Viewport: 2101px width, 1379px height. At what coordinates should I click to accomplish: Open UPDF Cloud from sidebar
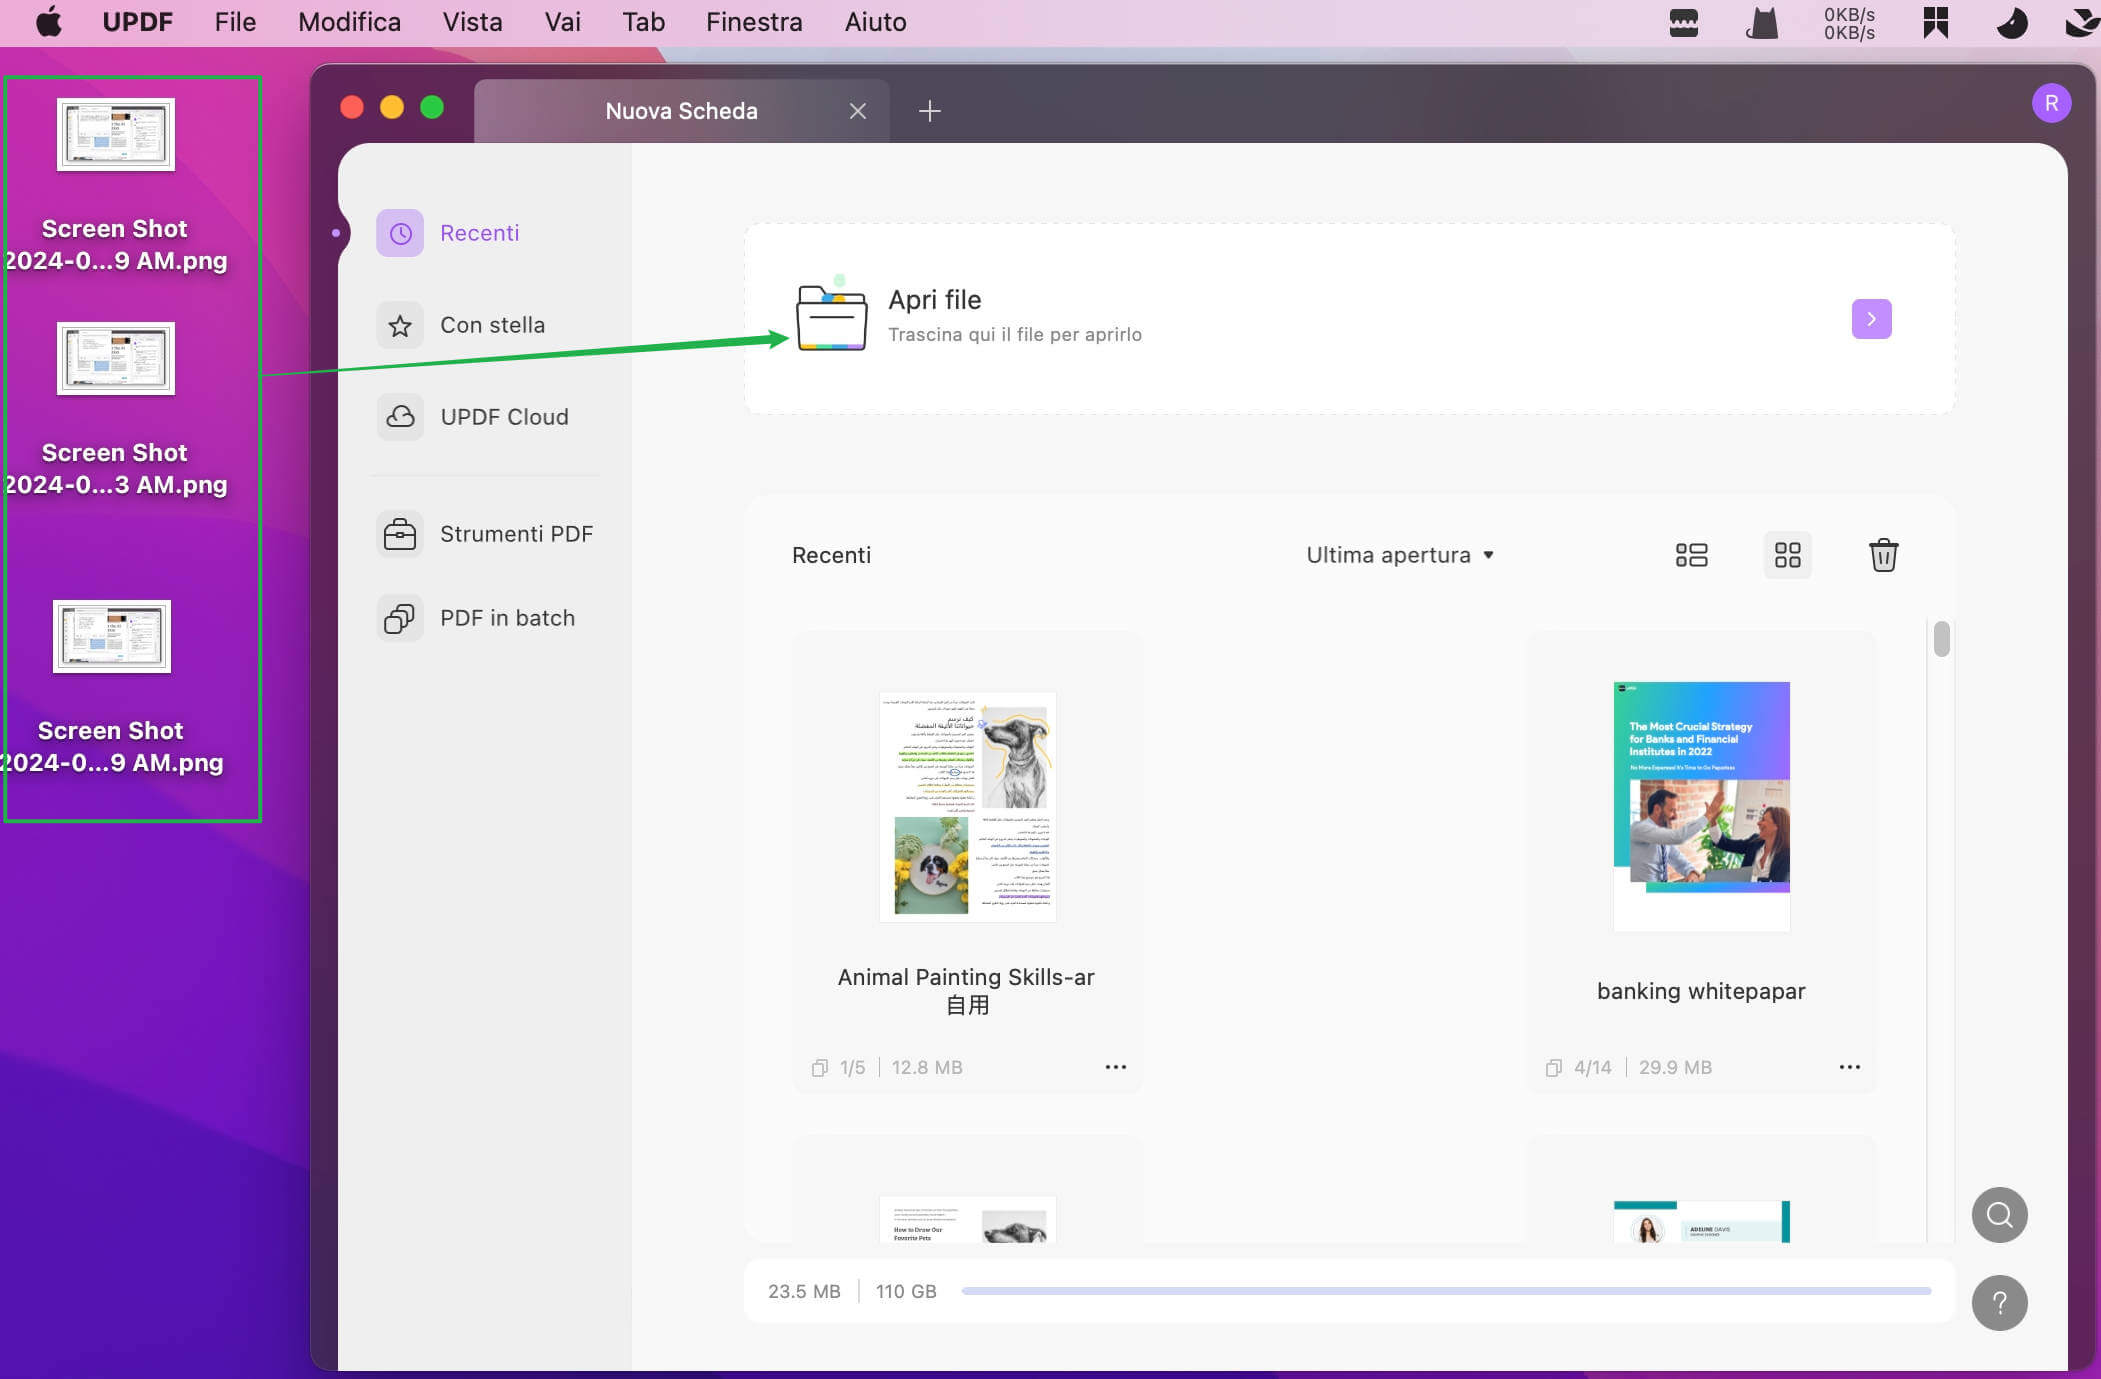click(473, 417)
